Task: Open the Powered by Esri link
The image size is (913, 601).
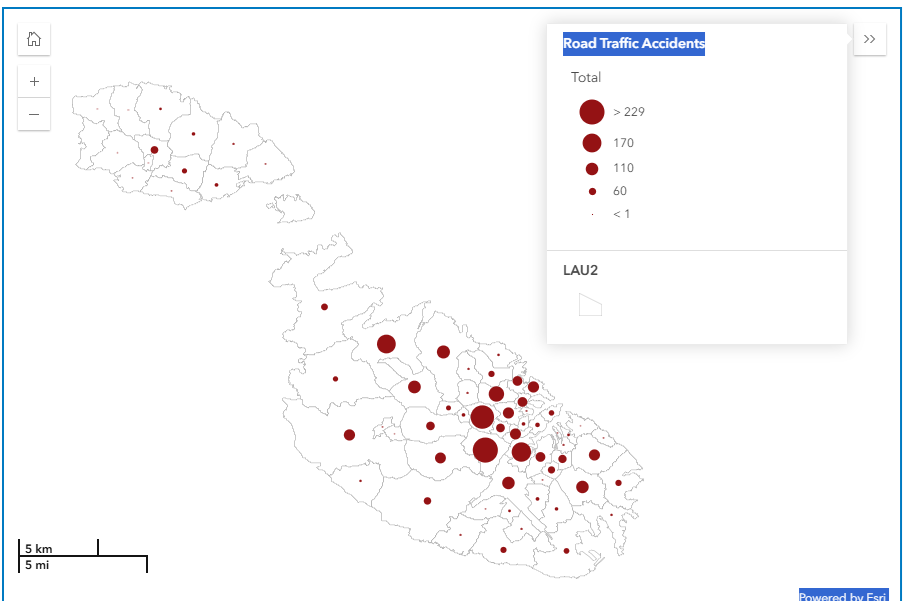Action: pyautogui.click(x=843, y=596)
